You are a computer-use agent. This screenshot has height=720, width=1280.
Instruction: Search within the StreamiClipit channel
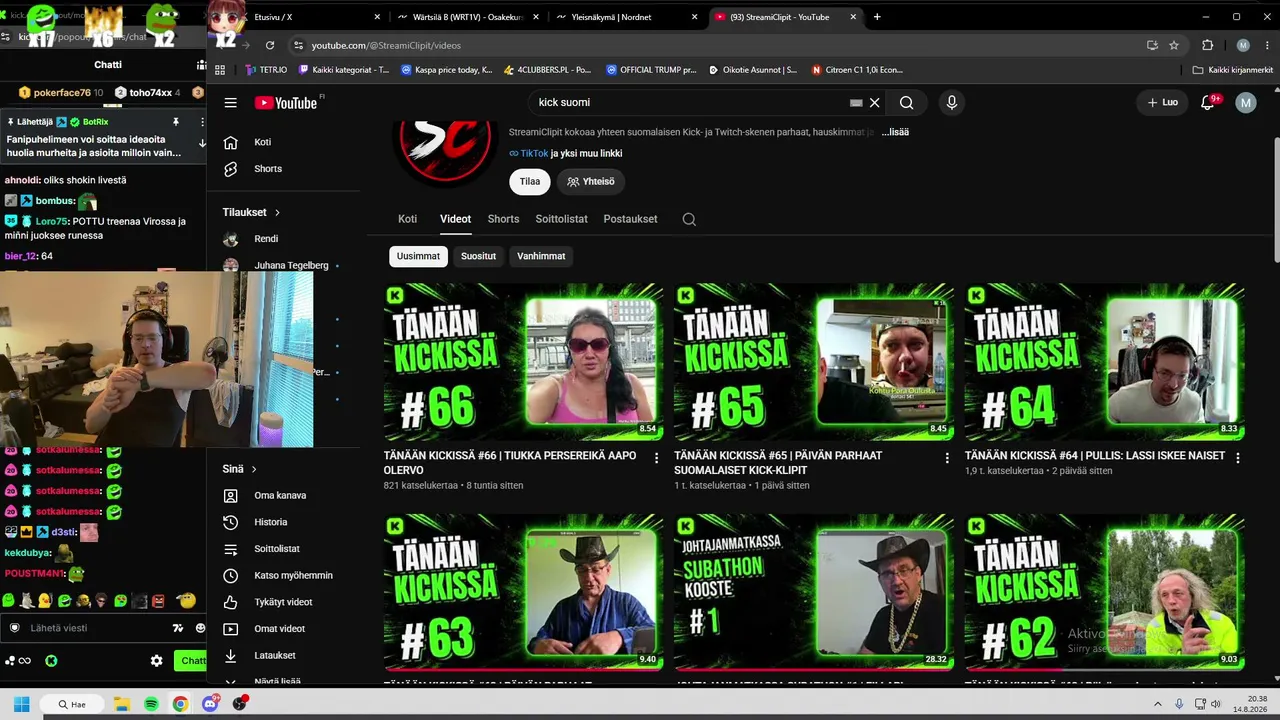coord(689,219)
